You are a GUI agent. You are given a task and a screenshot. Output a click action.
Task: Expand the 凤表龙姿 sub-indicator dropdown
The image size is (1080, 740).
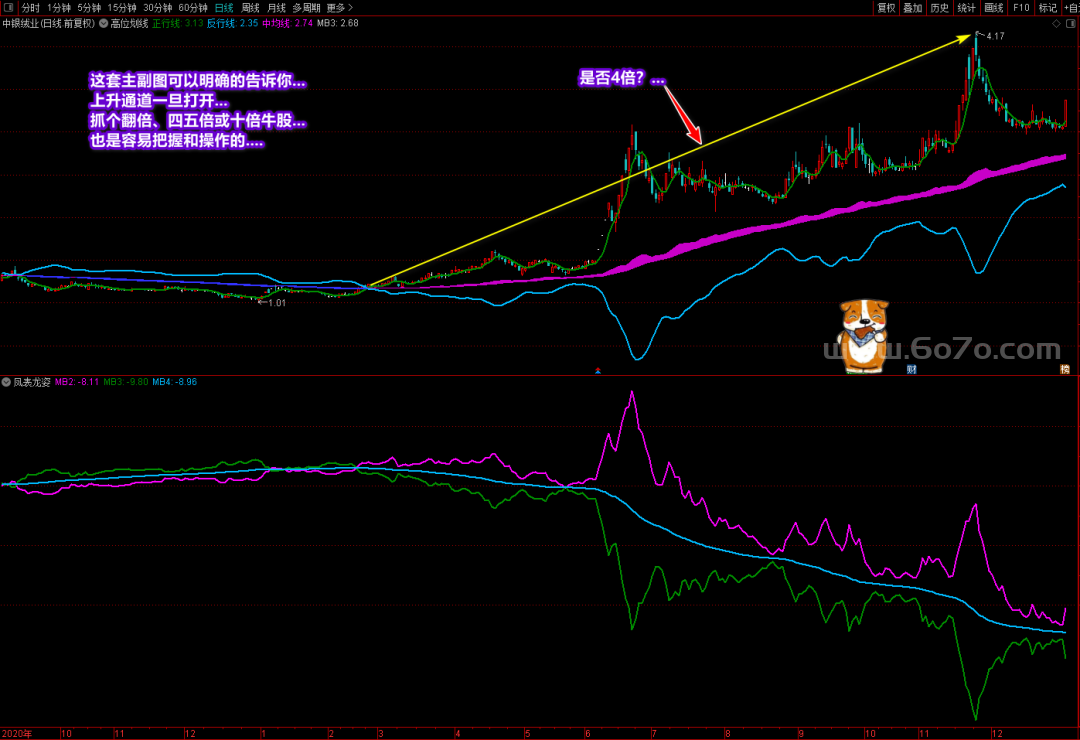coord(6,382)
